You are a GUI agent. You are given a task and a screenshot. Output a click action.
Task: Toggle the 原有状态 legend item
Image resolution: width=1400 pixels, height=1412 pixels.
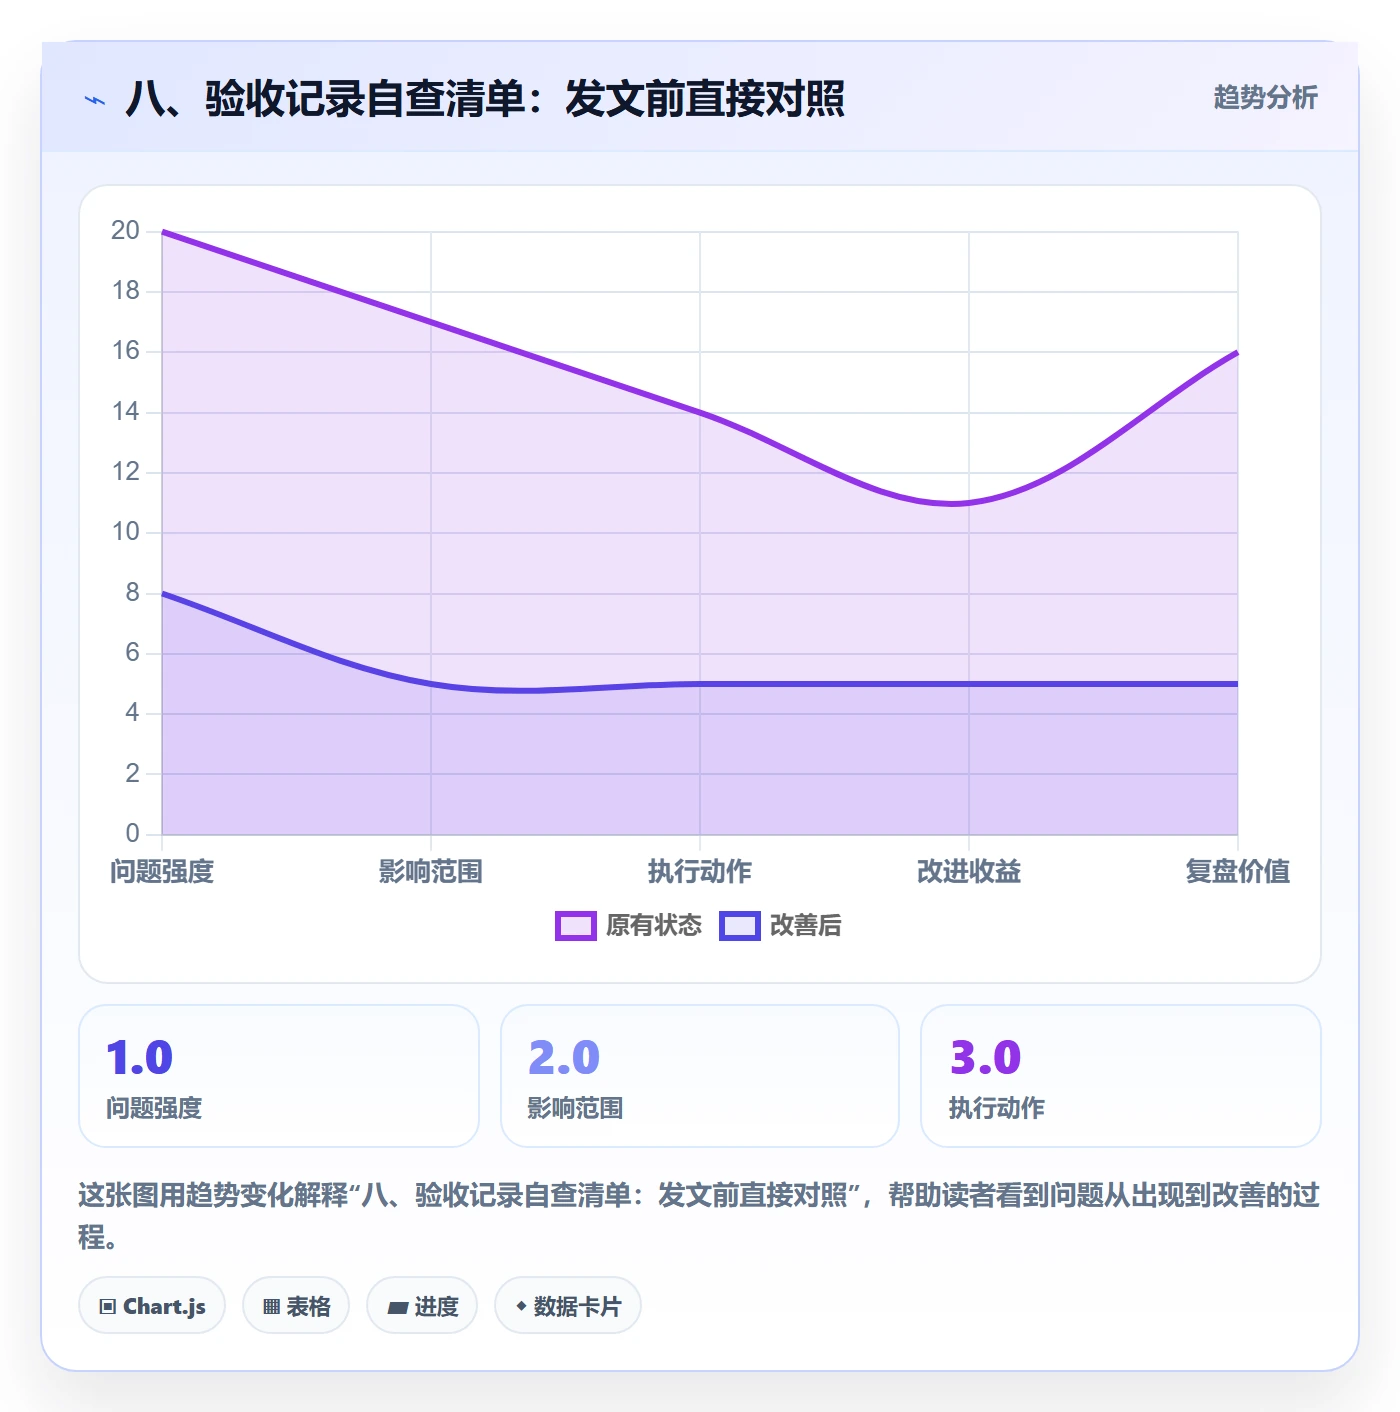629,925
